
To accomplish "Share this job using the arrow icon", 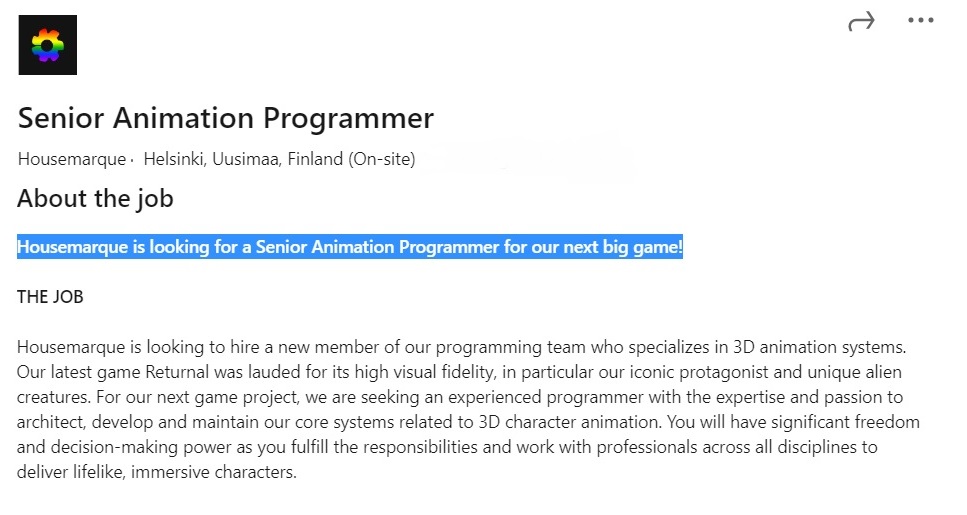I will (x=861, y=21).
